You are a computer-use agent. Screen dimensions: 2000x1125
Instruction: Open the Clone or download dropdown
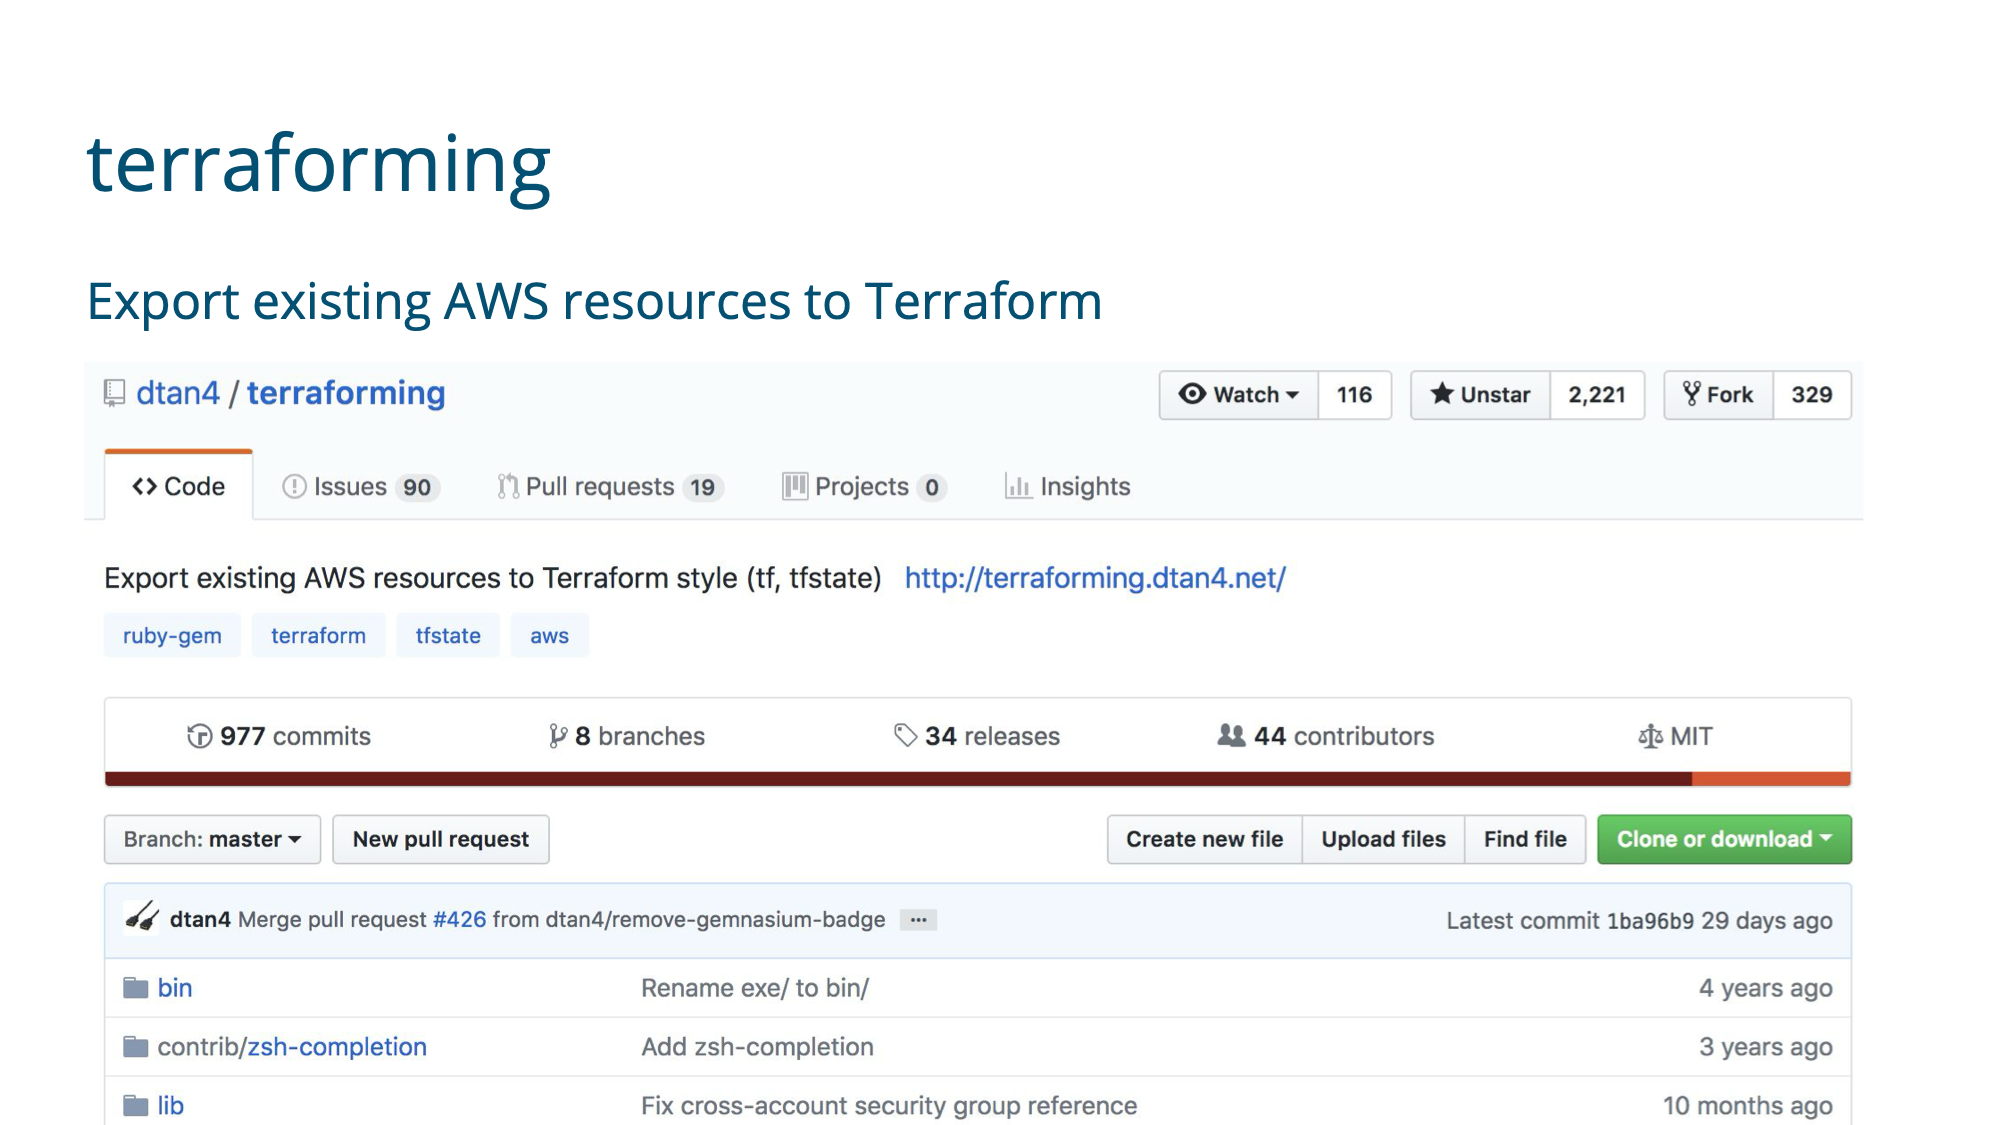1724,839
